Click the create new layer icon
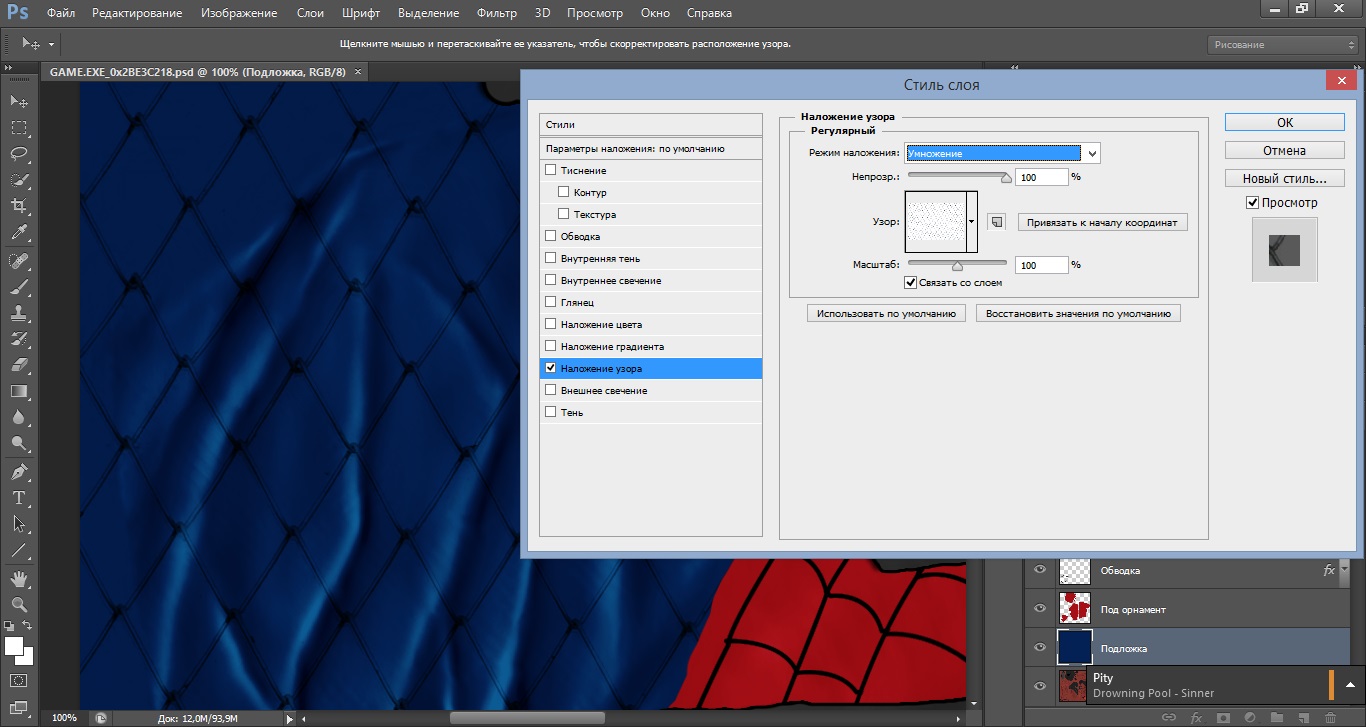 click(x=1302, y=717)
